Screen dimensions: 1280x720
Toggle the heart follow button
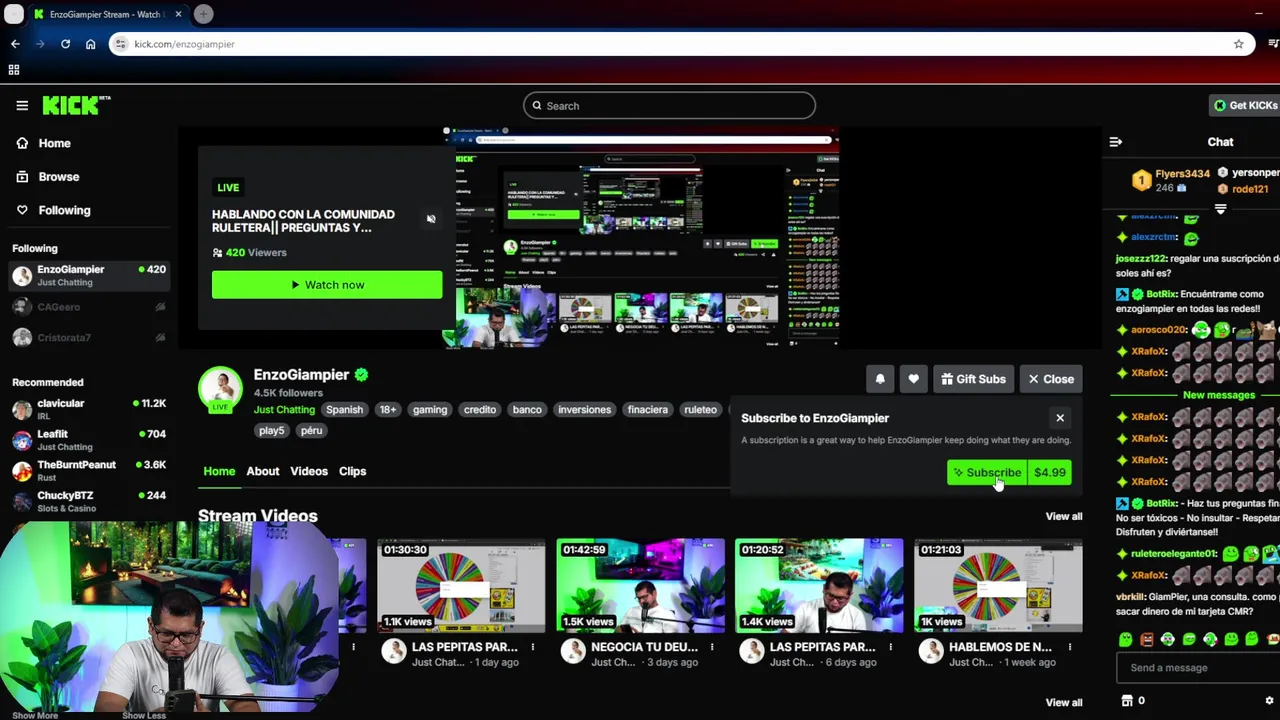pos(913,379)
